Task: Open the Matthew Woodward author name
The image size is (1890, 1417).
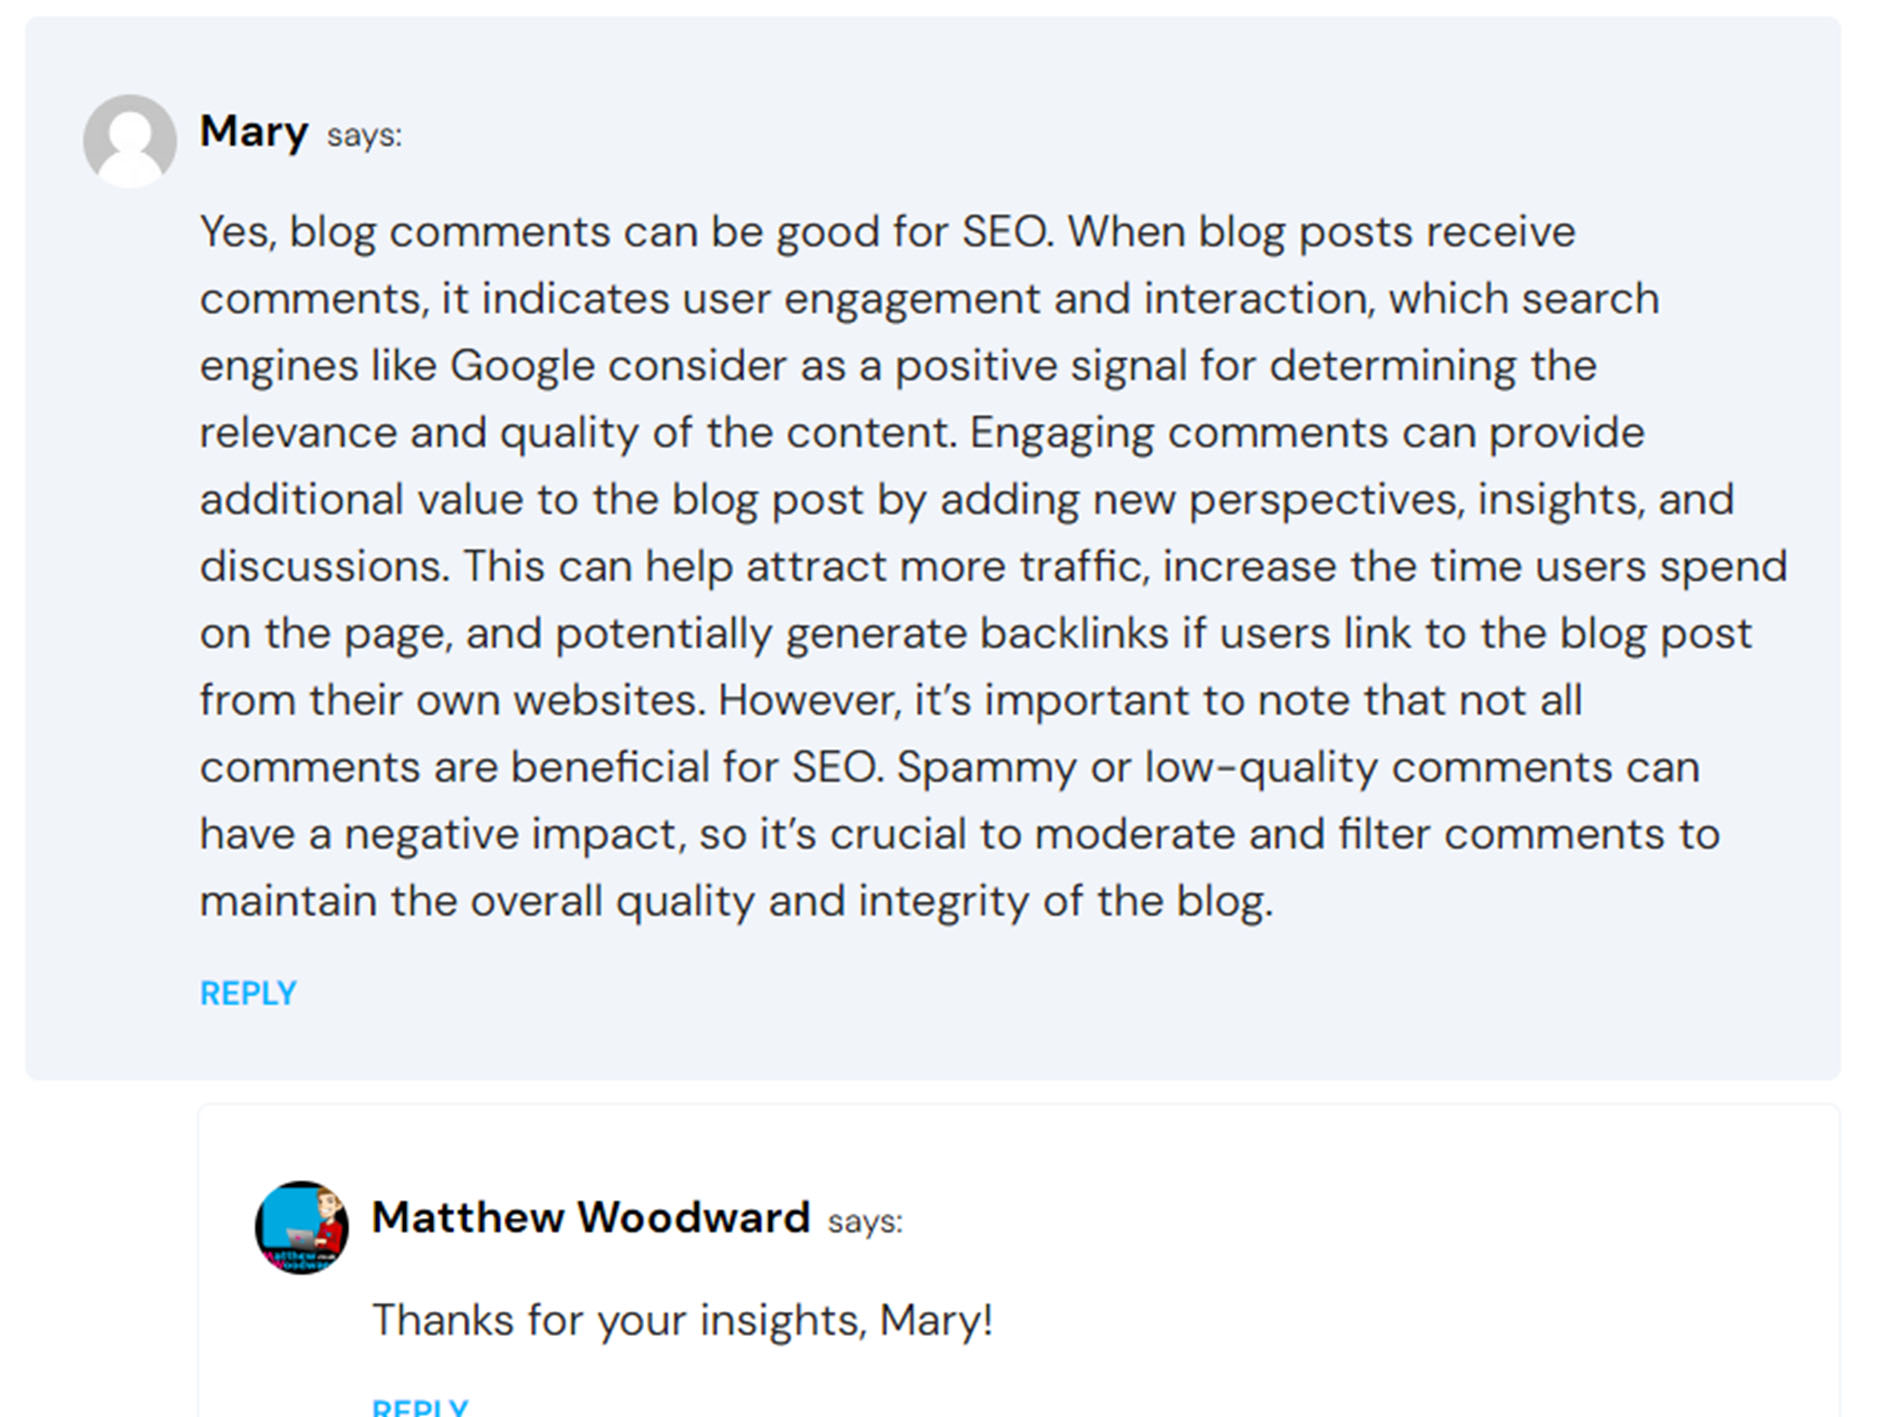Action: coord(591,1218)
